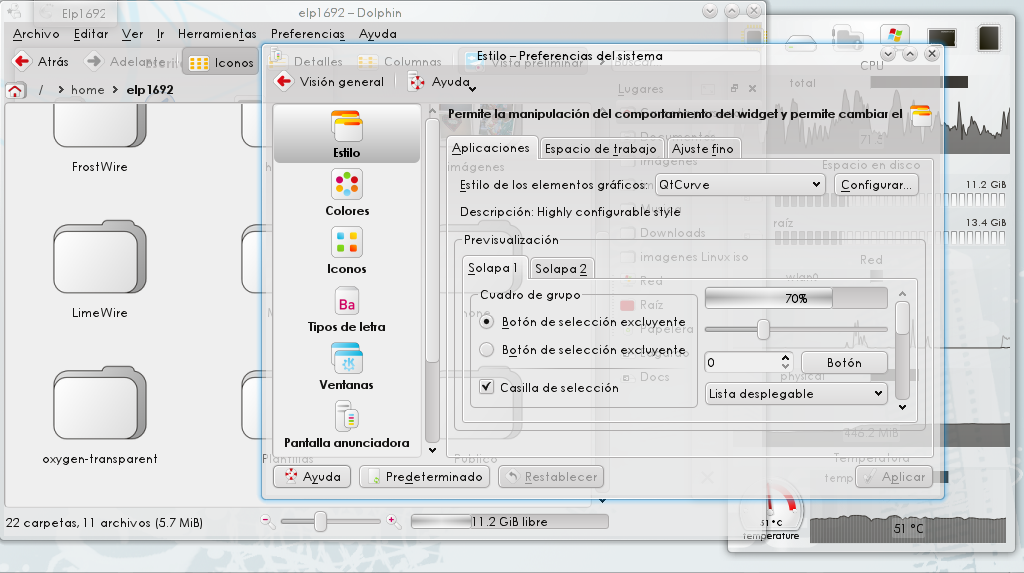
Task: Click the Configurar... button
Action: (874, 185)
